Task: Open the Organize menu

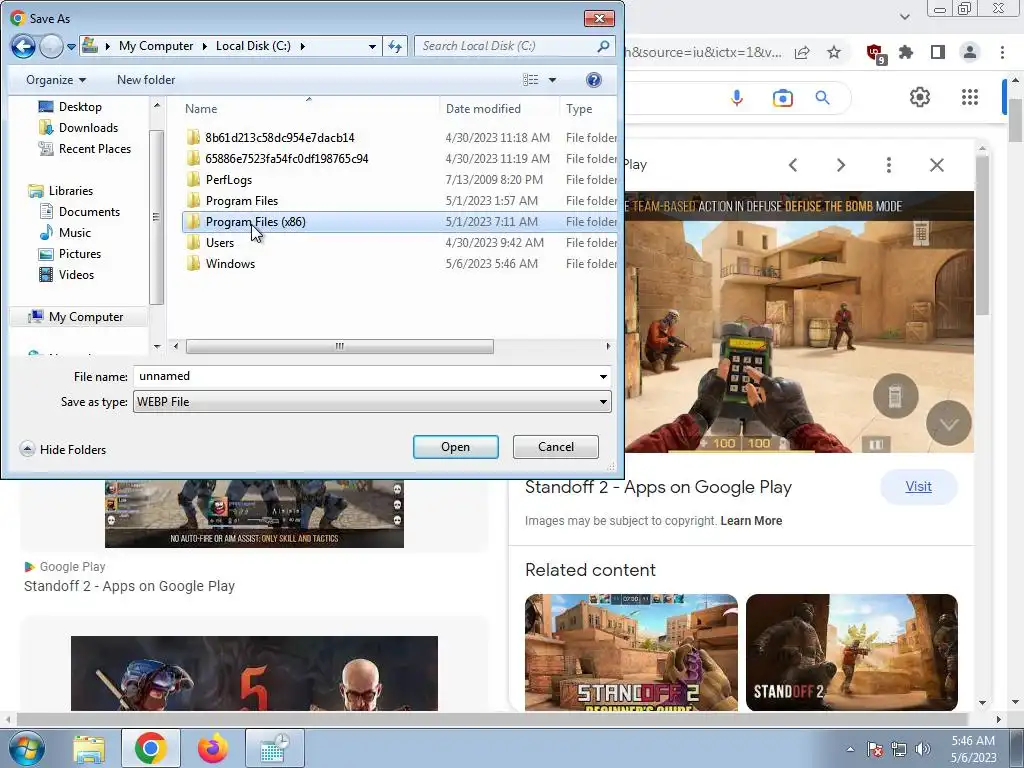Action: tap(56, 80)
